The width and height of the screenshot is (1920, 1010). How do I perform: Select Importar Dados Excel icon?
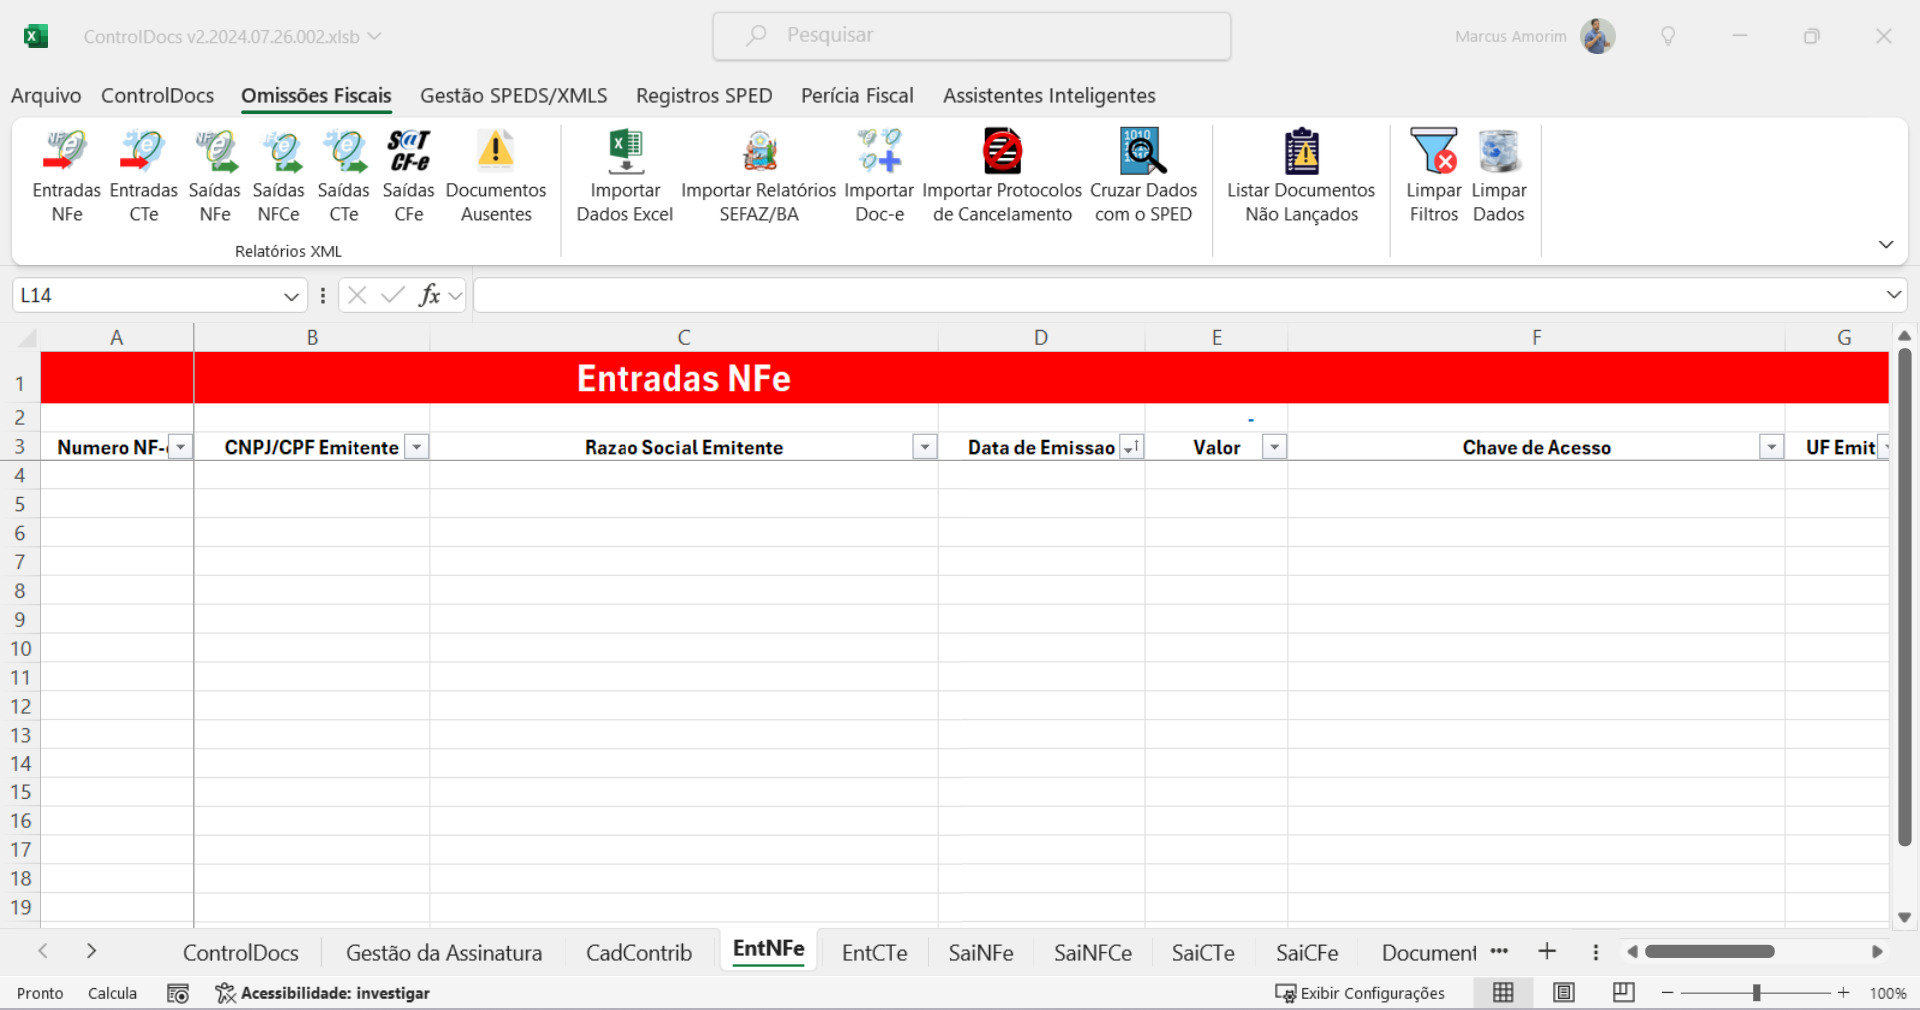pyautogui.click(x=625, y=153)
